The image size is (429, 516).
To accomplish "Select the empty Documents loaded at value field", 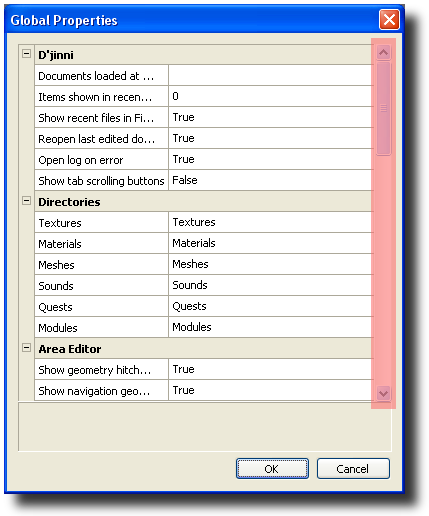I will click(x=271, y=75).
